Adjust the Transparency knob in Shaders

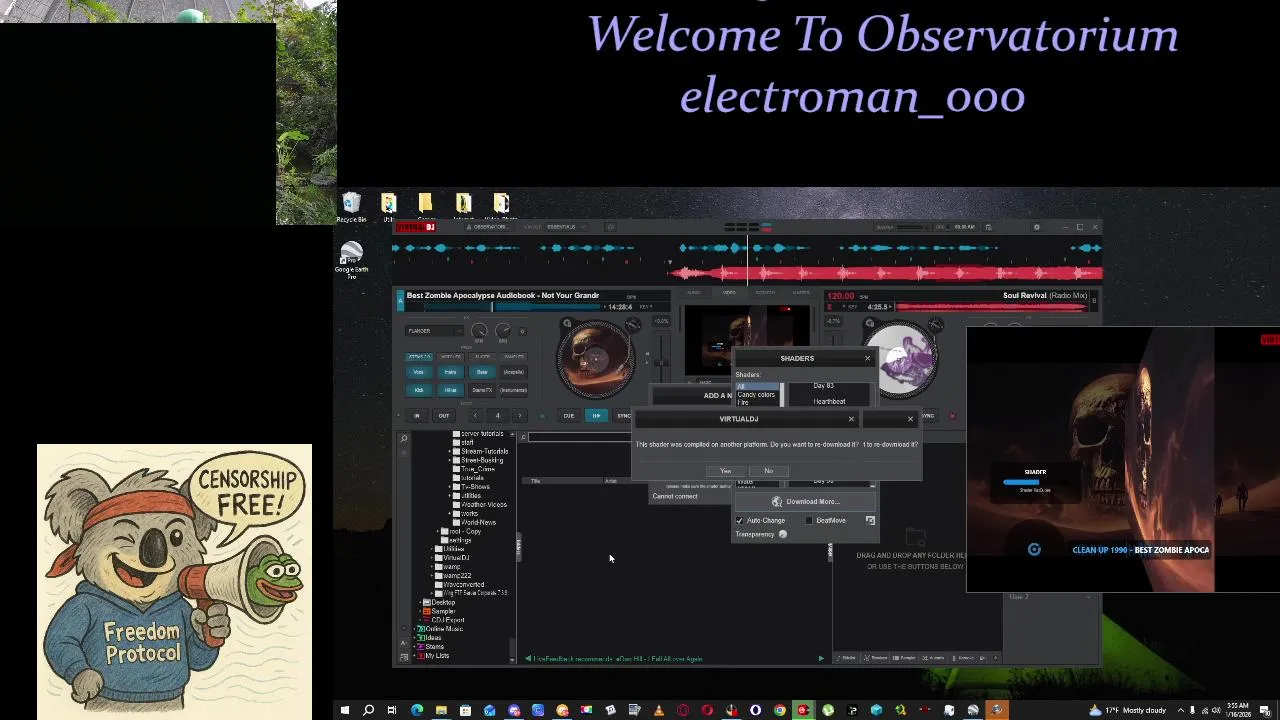pos(783,535)
